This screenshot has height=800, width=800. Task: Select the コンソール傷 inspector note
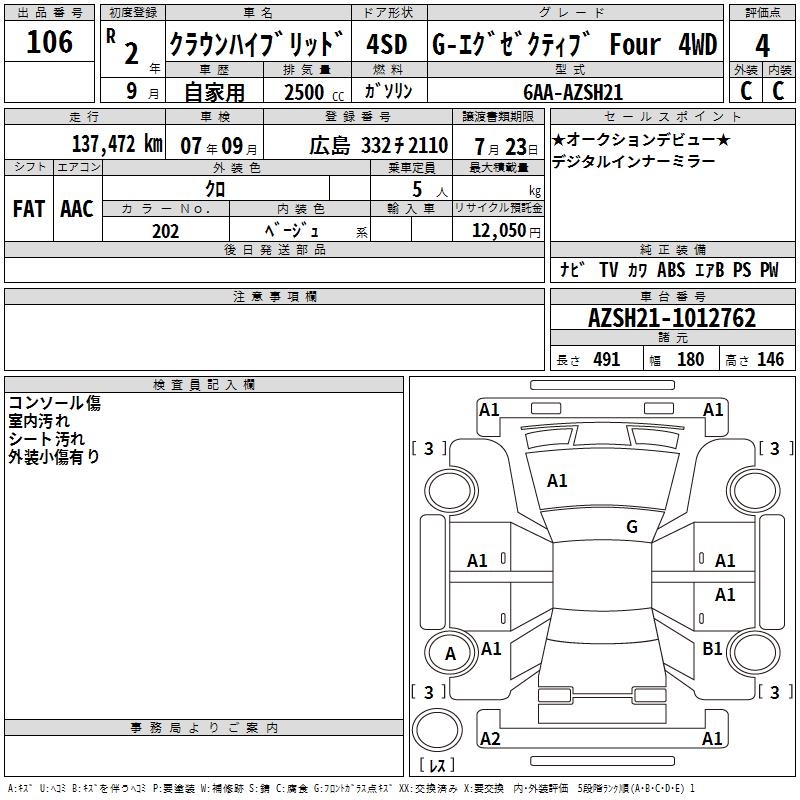click(x=54, y=403)
